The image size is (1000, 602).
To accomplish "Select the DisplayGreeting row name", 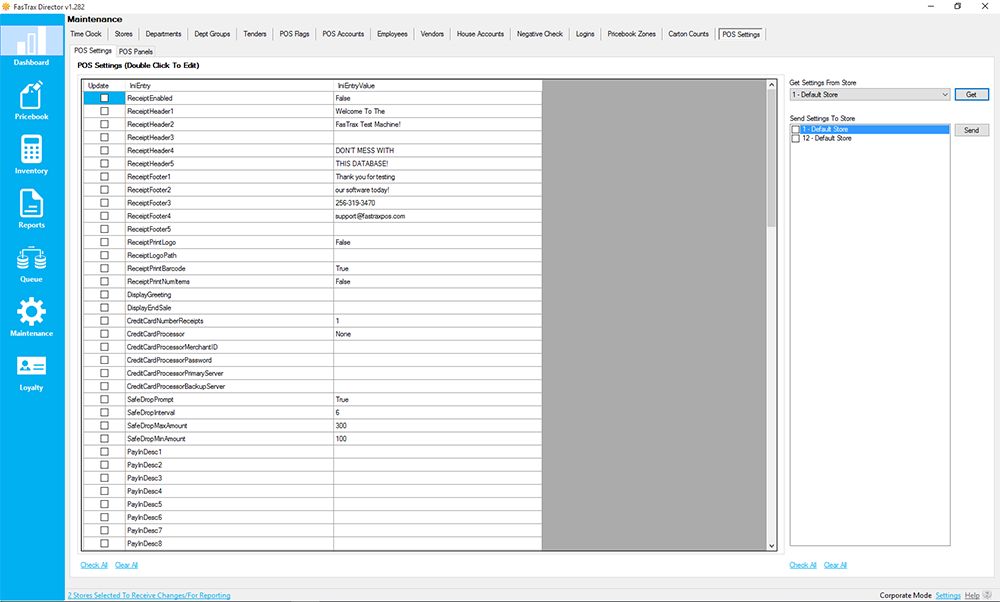I will (229, 295).
